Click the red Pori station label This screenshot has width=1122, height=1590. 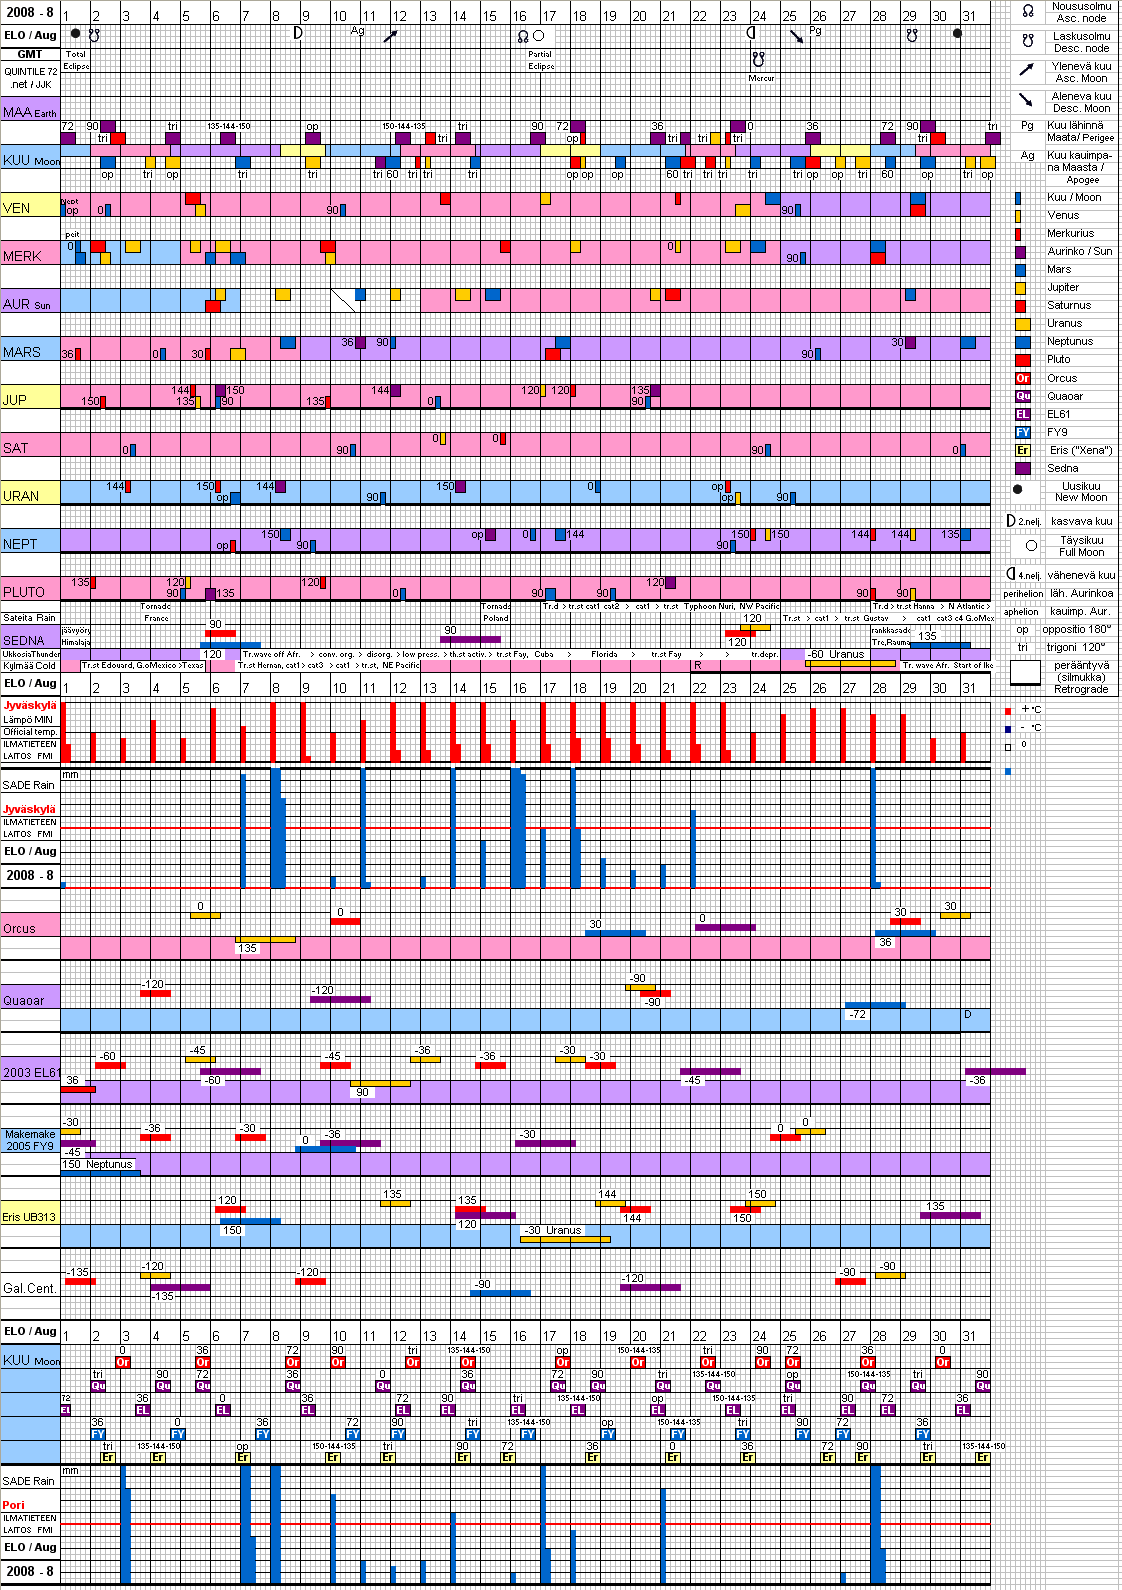[14, 1505]
